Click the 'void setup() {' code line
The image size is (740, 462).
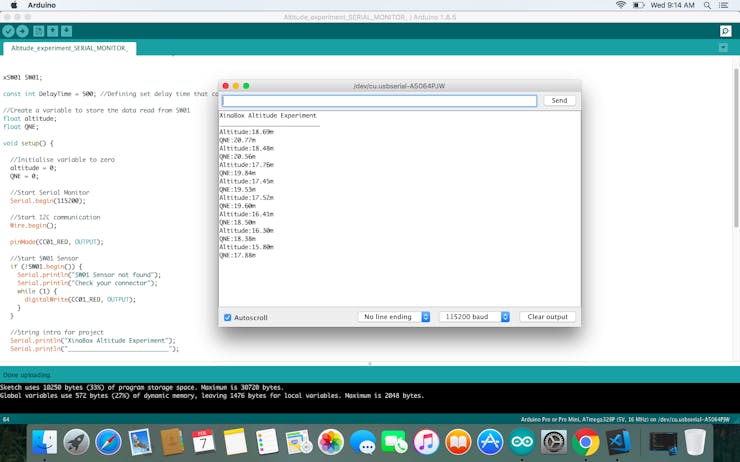pyautogui.click(x=28, y=143)
